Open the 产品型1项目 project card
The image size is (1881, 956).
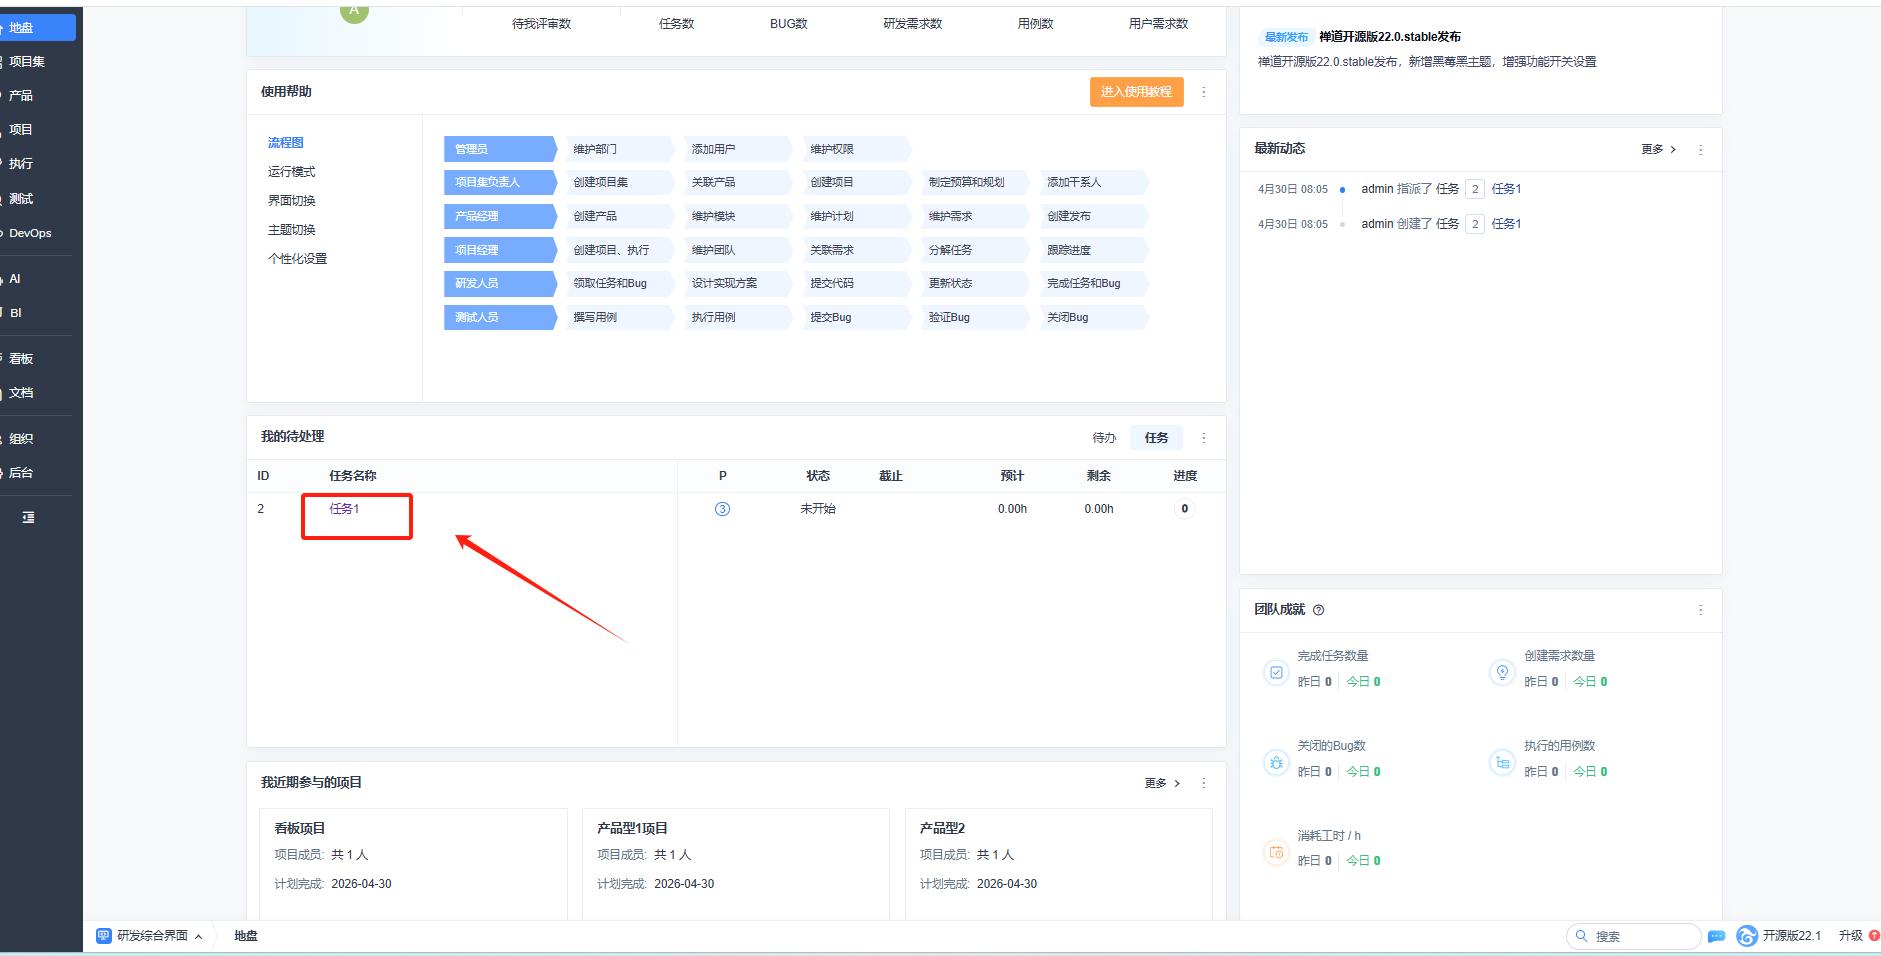click(x=736, y=864)
